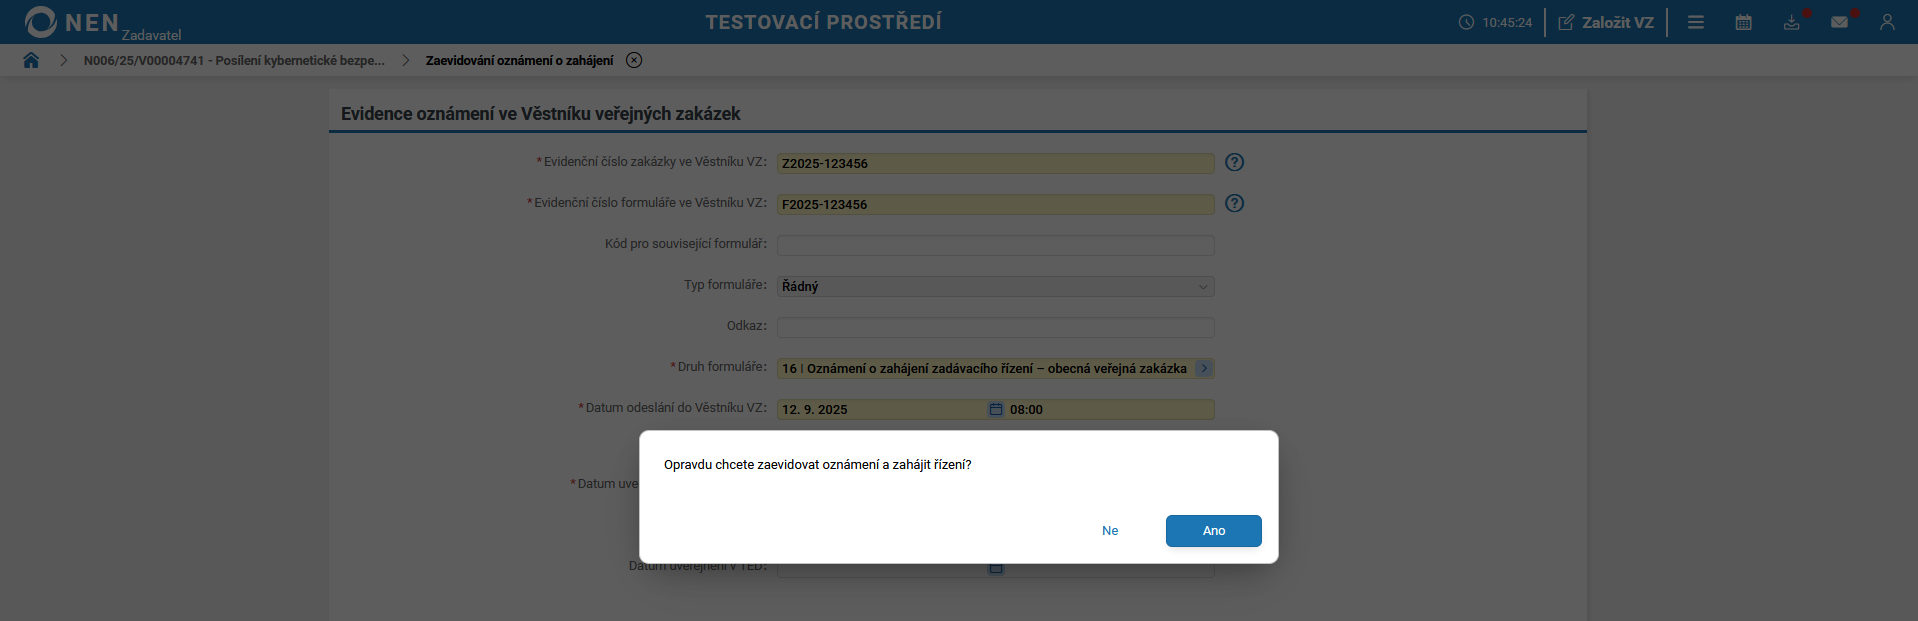Open the user profile icon
The width and height of the screenshot is (1918, 621).
[x=1887, y=22]
